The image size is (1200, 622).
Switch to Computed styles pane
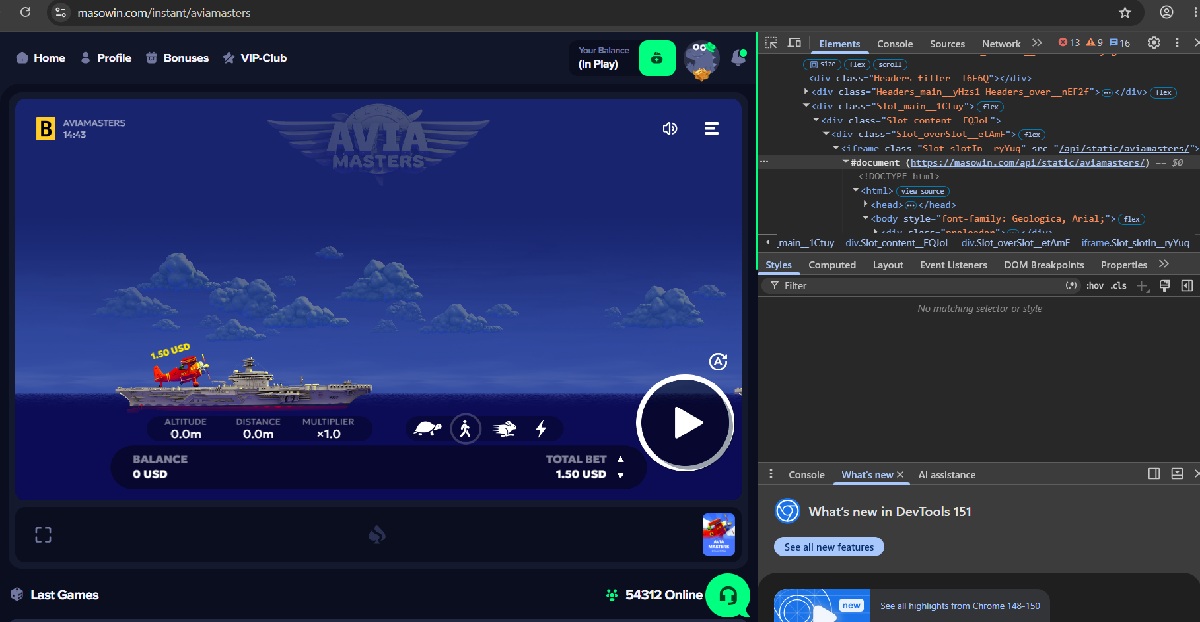pyautogui.click(x=832, y=265)
